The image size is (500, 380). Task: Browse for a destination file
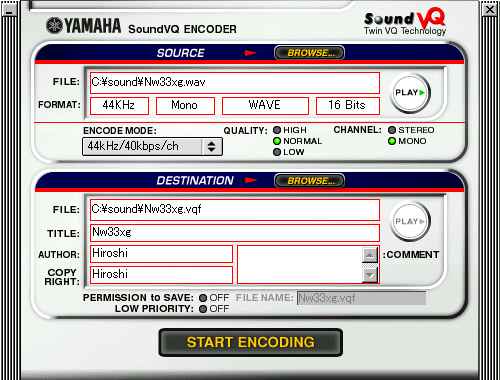pos(309,181)
